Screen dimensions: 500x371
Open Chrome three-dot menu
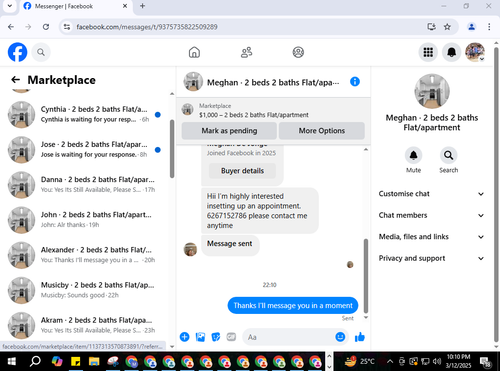click(489, 27)
